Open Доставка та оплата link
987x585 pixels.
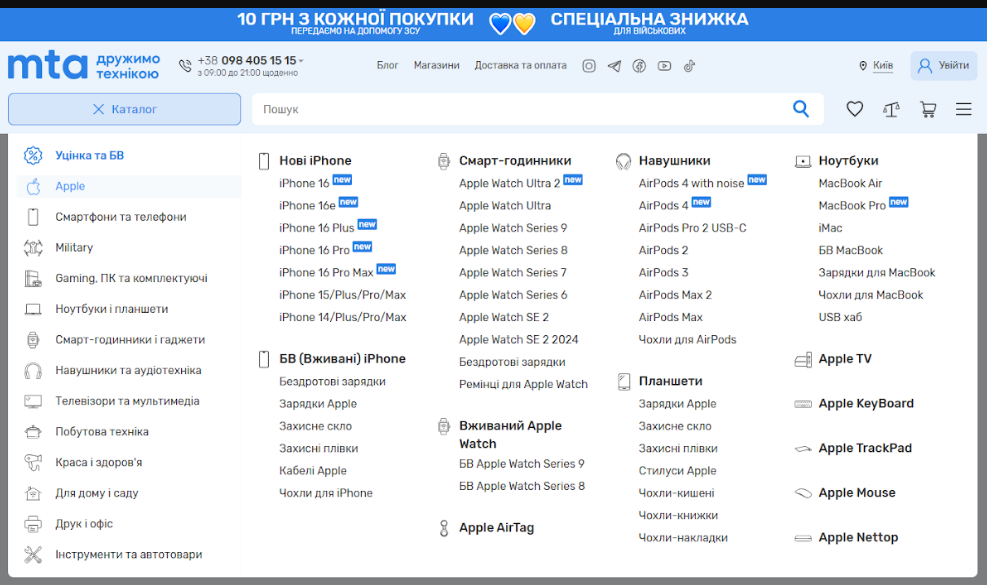click(x=521, y=65)
